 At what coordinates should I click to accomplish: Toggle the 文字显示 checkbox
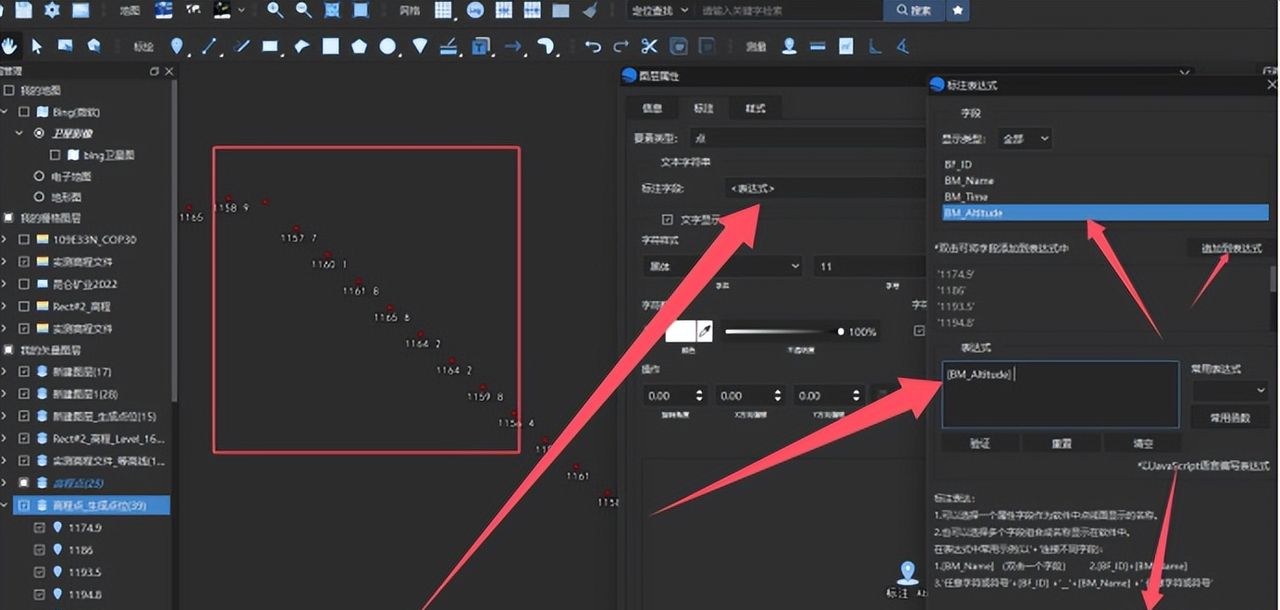click(x=667, y=219)
